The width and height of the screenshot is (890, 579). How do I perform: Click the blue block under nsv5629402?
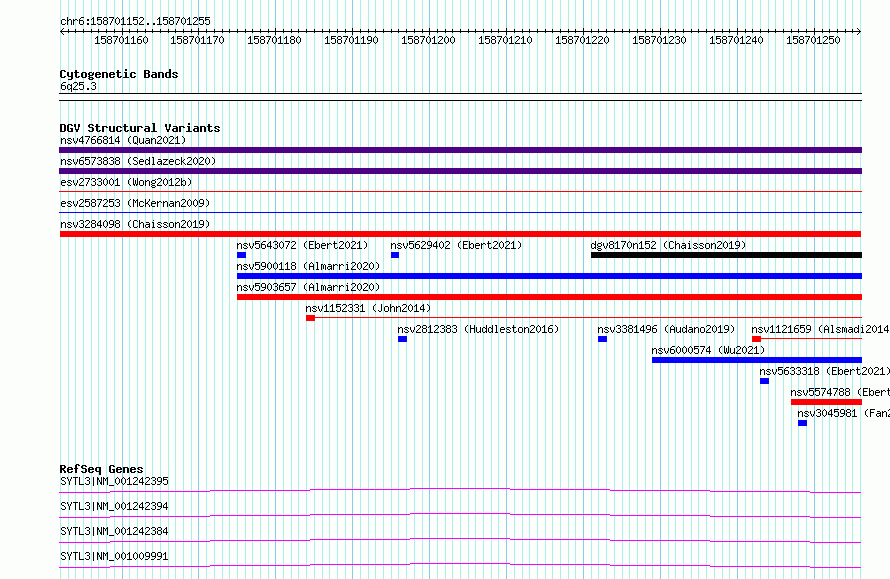395,255
